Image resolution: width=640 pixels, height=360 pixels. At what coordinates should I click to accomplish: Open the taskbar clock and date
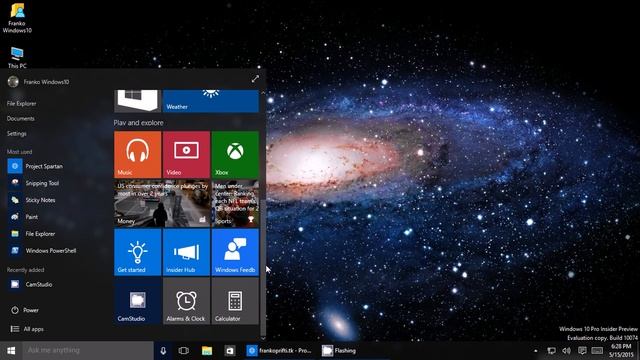click(622, 351)
